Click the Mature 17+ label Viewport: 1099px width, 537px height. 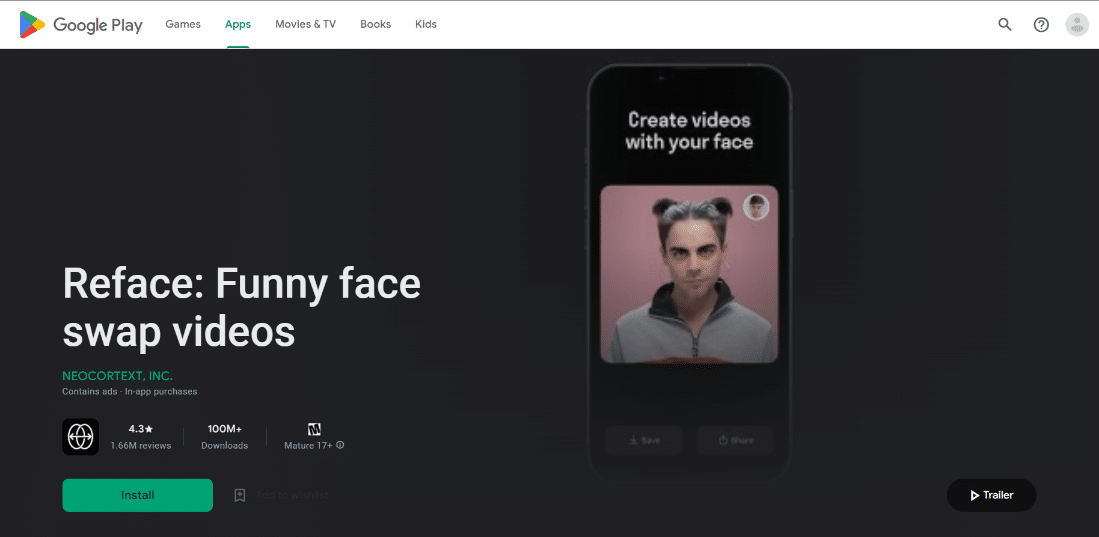coord(308,446)
